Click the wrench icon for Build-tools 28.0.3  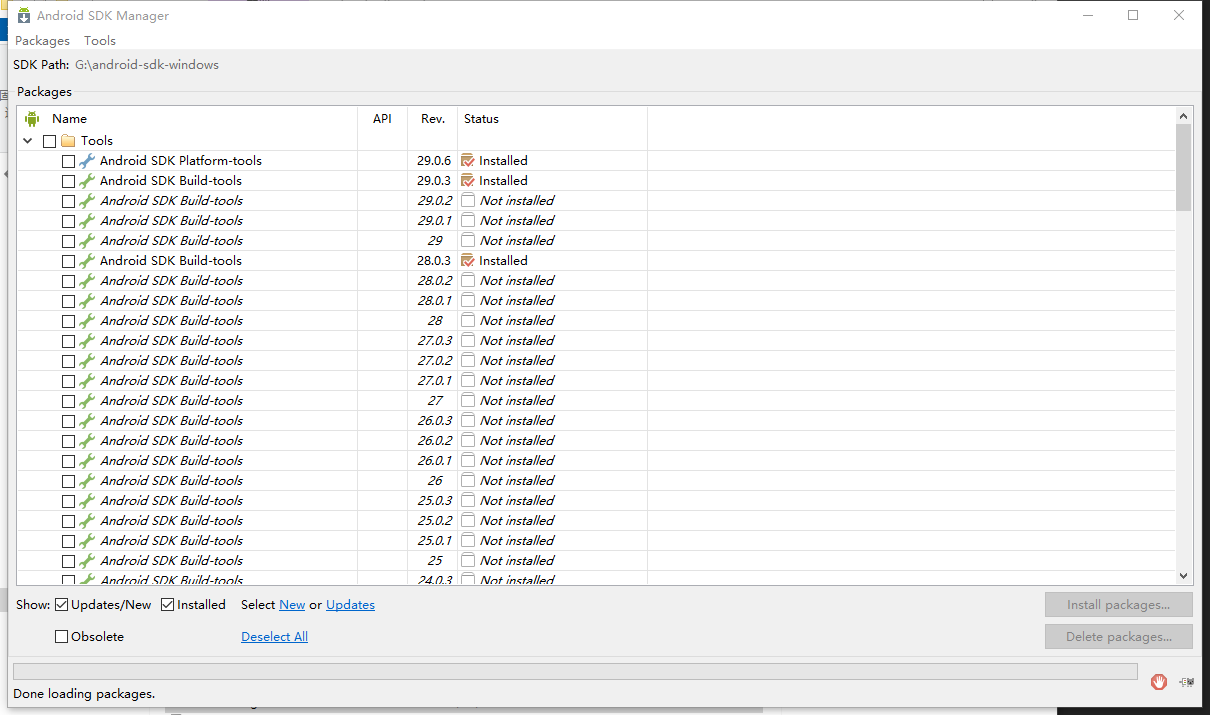click(x=87, y=261)
